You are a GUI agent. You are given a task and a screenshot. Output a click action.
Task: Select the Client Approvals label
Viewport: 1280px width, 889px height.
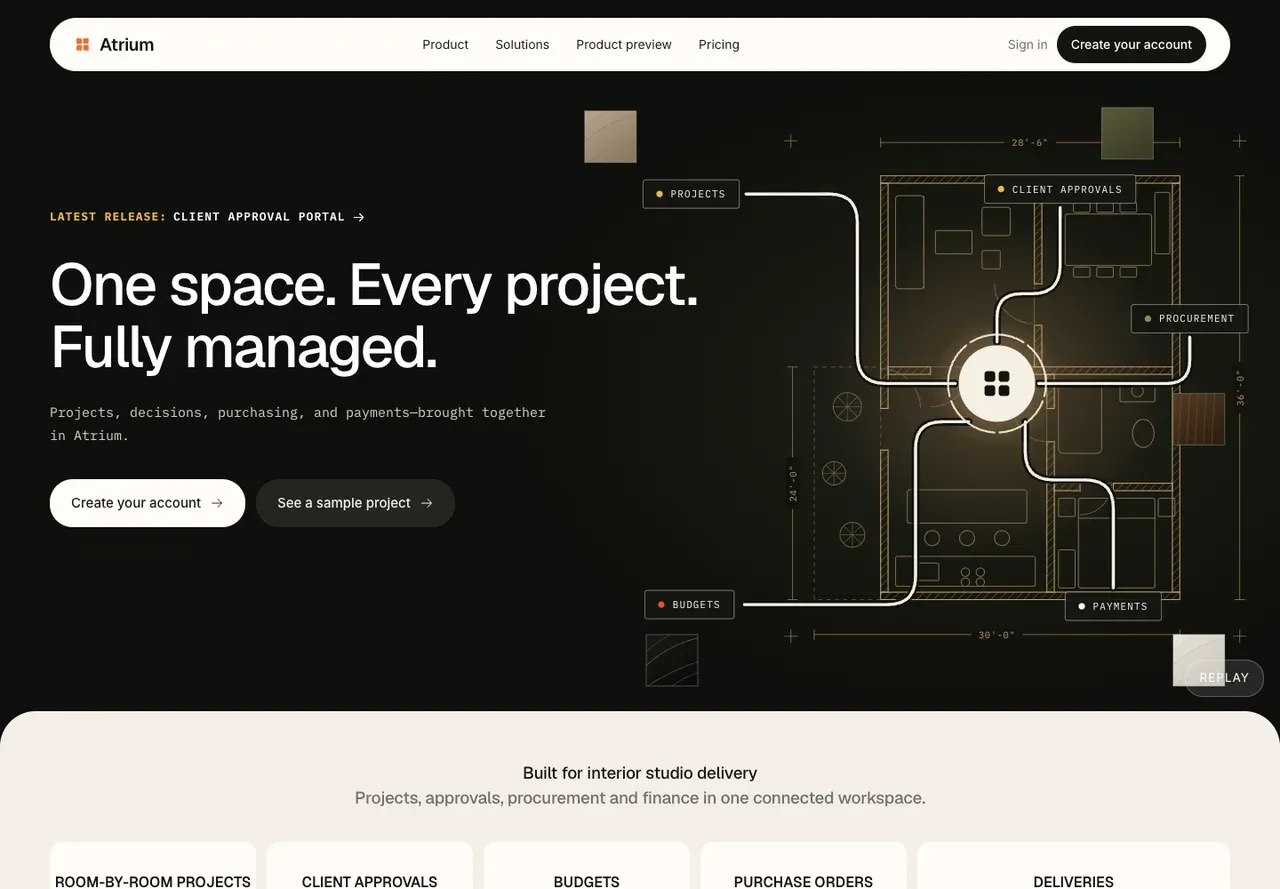tap(1060, 189)
